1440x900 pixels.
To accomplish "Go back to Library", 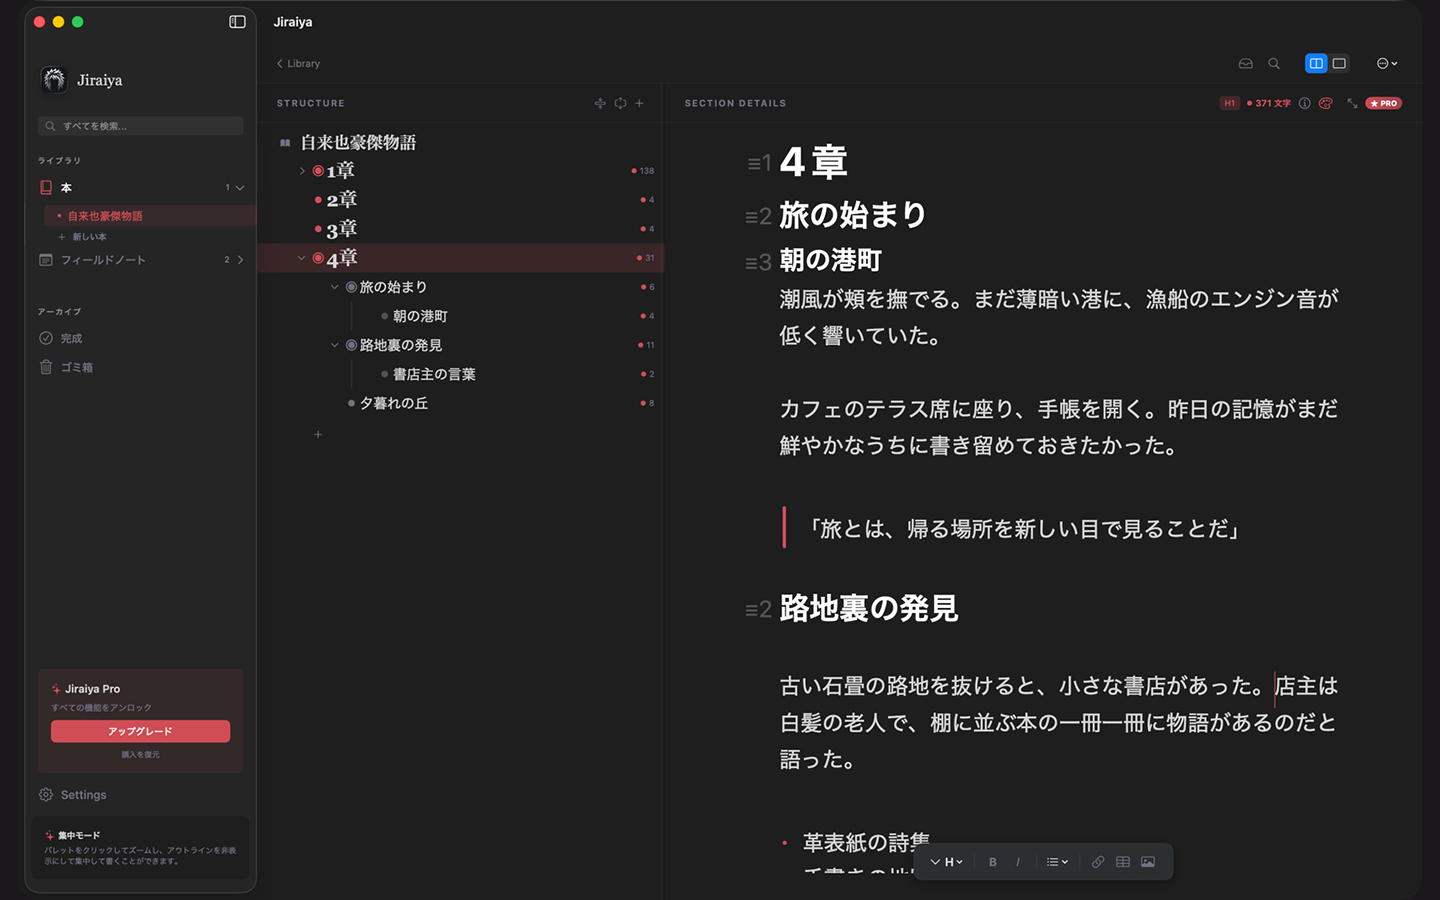I will point(297,63).
